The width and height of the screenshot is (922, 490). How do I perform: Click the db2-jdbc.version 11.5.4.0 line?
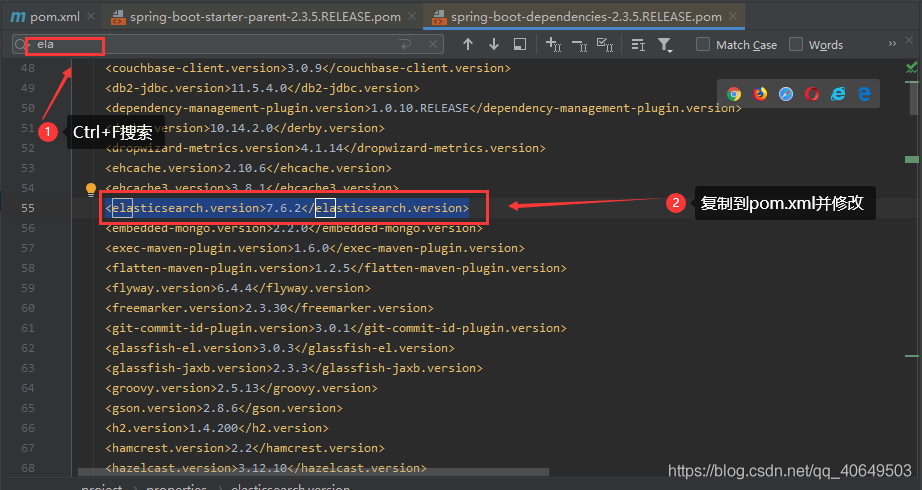262,88
